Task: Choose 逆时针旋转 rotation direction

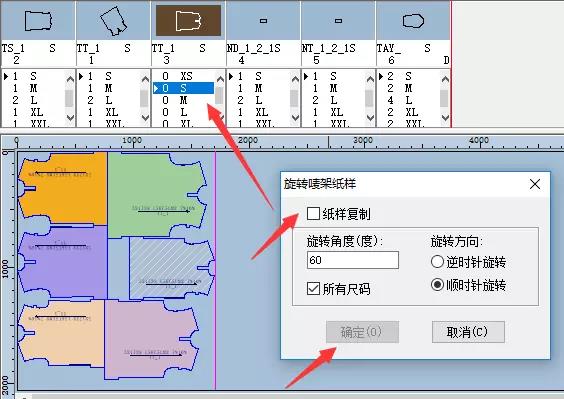Action: point(437,262)
